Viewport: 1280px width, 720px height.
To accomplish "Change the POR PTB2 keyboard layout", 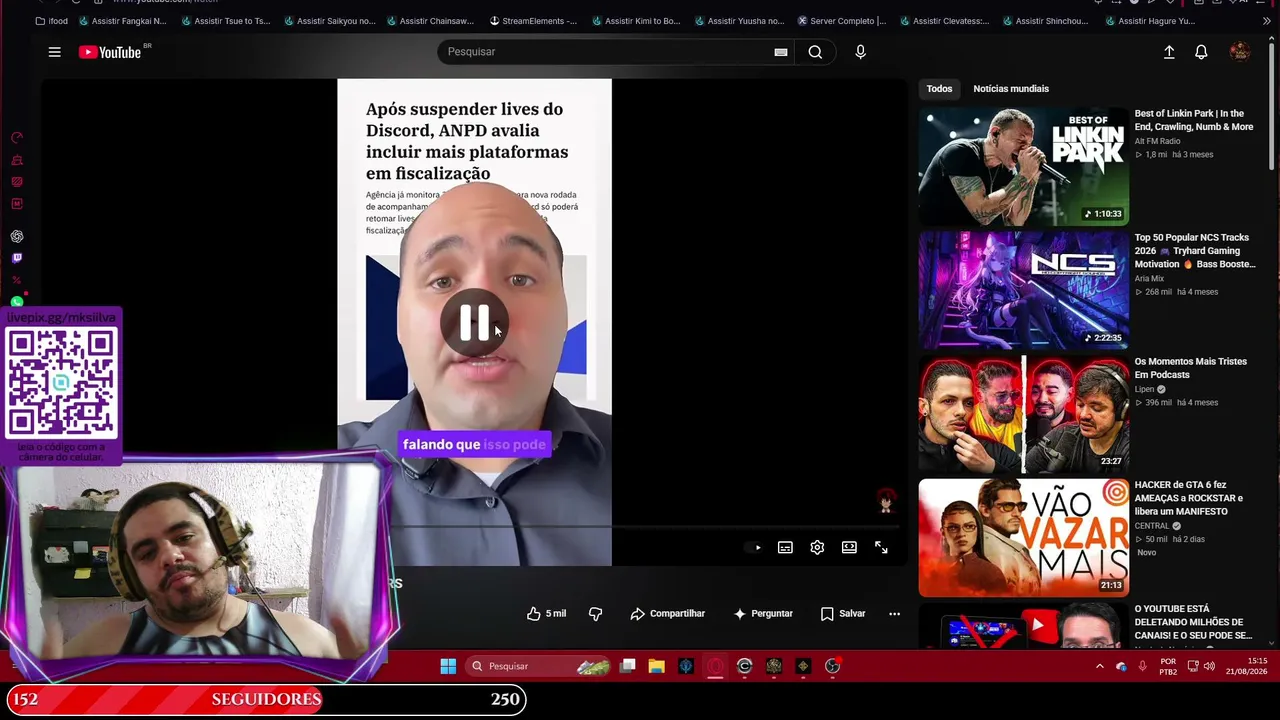I will [1168, 667].
